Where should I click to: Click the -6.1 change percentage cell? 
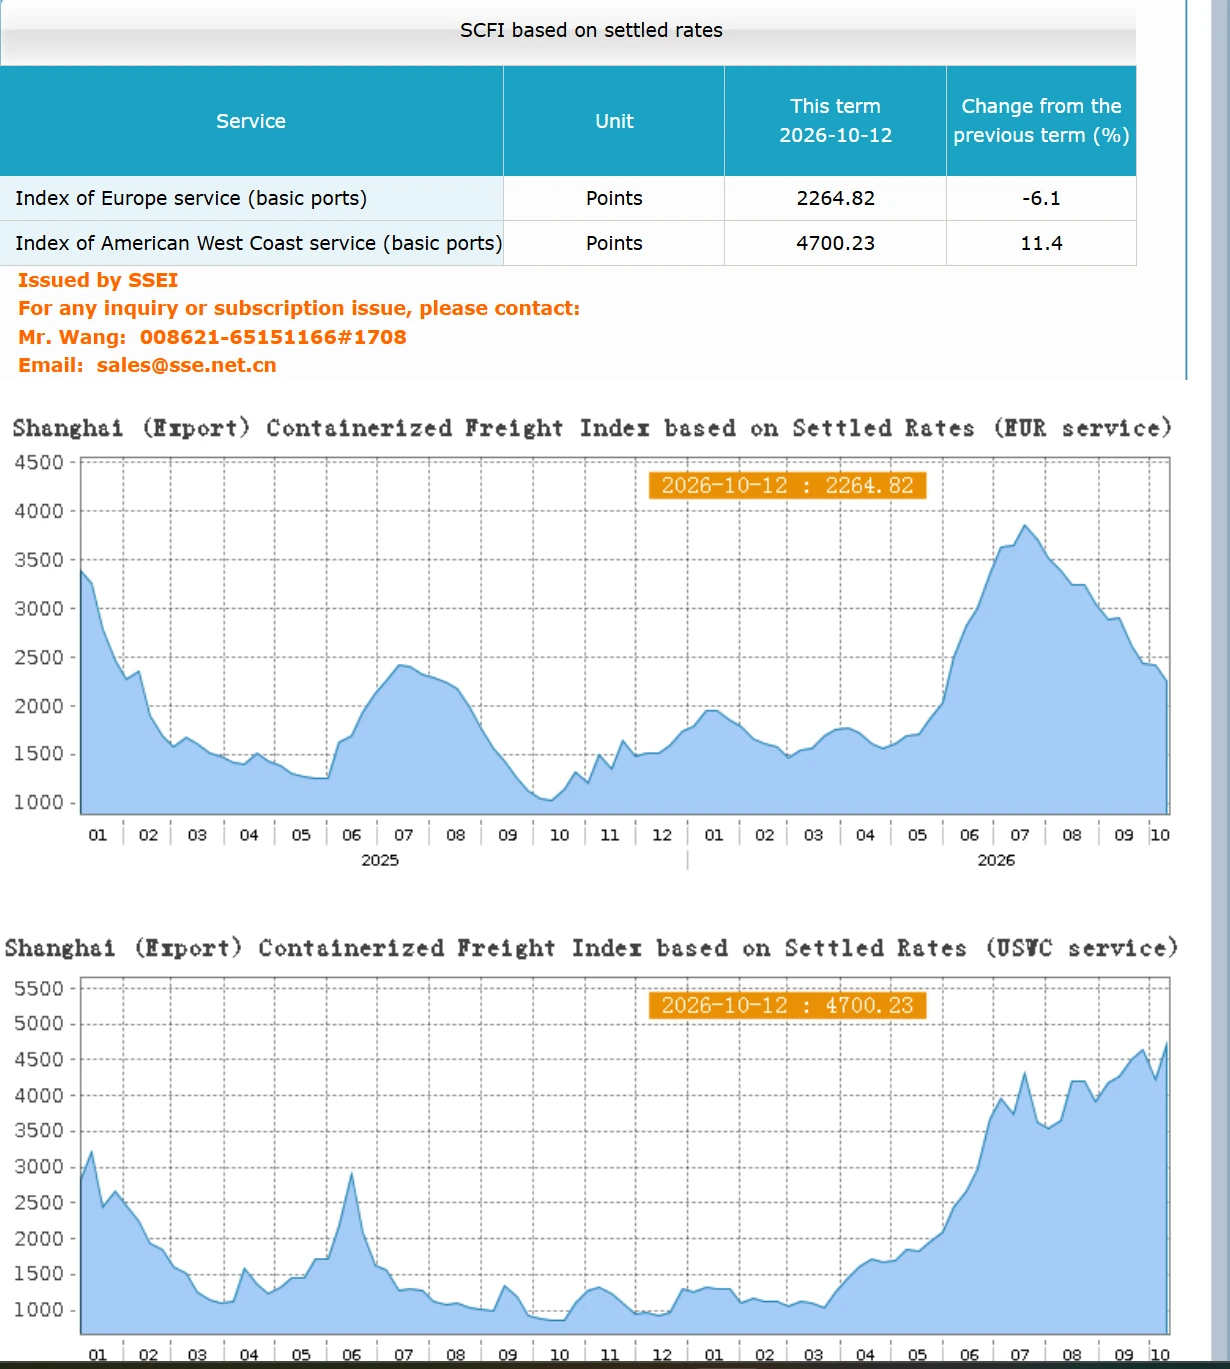(1041, 198)
